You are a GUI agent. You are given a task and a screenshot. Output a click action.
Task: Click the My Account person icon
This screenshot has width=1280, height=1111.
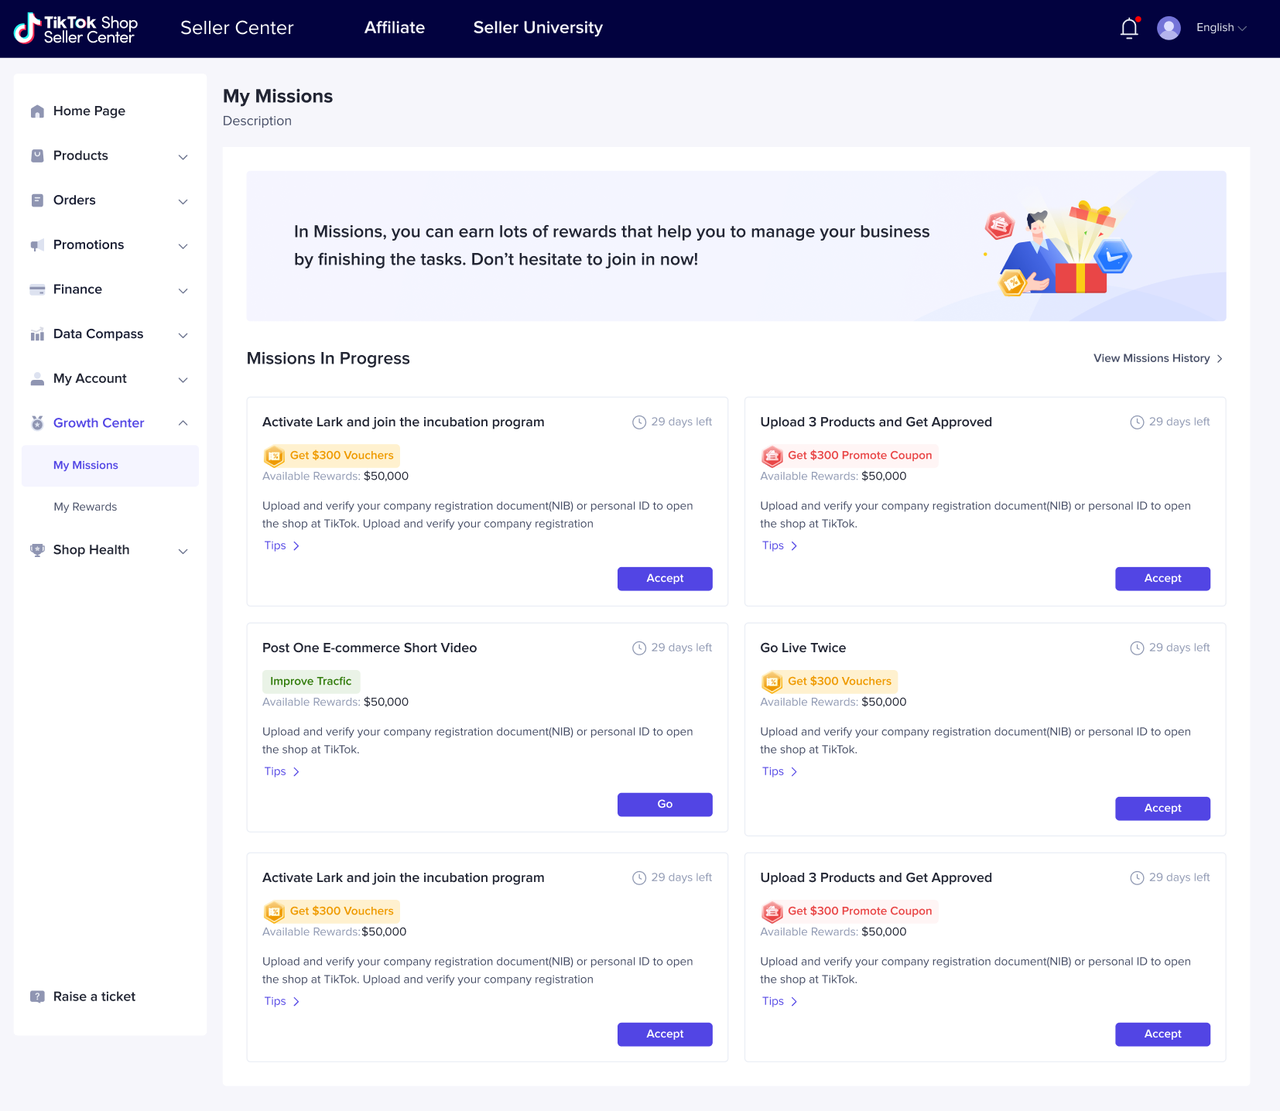pos(37,379)
